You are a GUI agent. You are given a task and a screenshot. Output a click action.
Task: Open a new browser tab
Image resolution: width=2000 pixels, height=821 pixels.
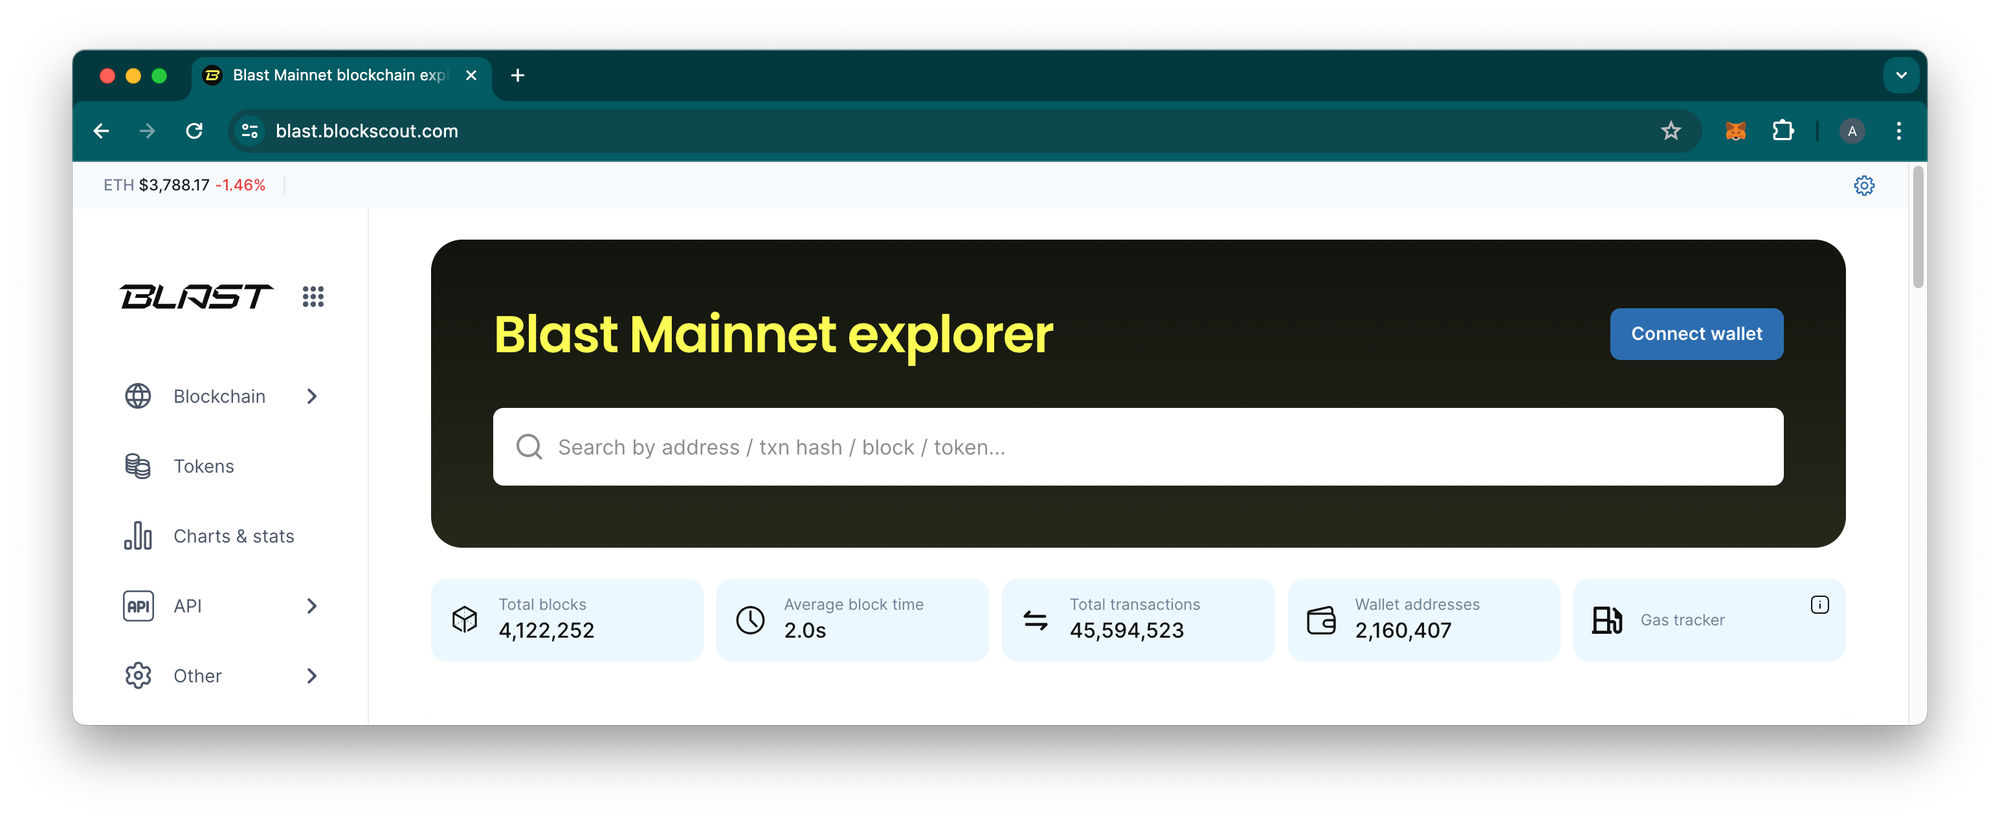click(517, 75)
